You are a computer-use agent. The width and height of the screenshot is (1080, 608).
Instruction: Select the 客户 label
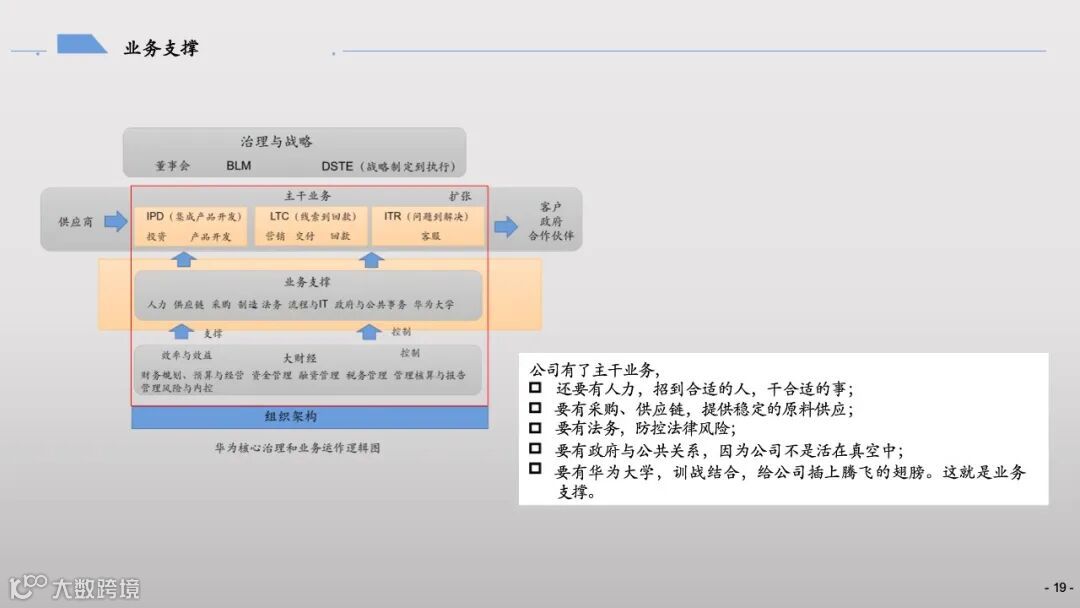(550, 207)
